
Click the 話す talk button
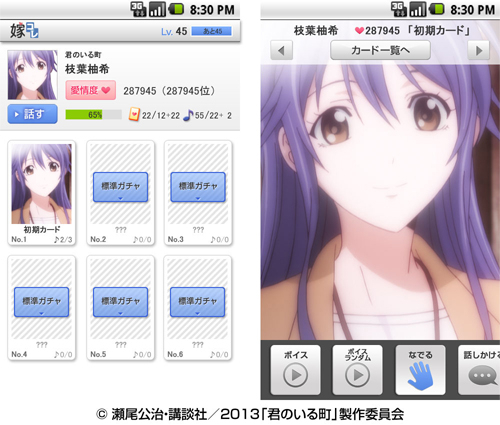pos(32,114)
